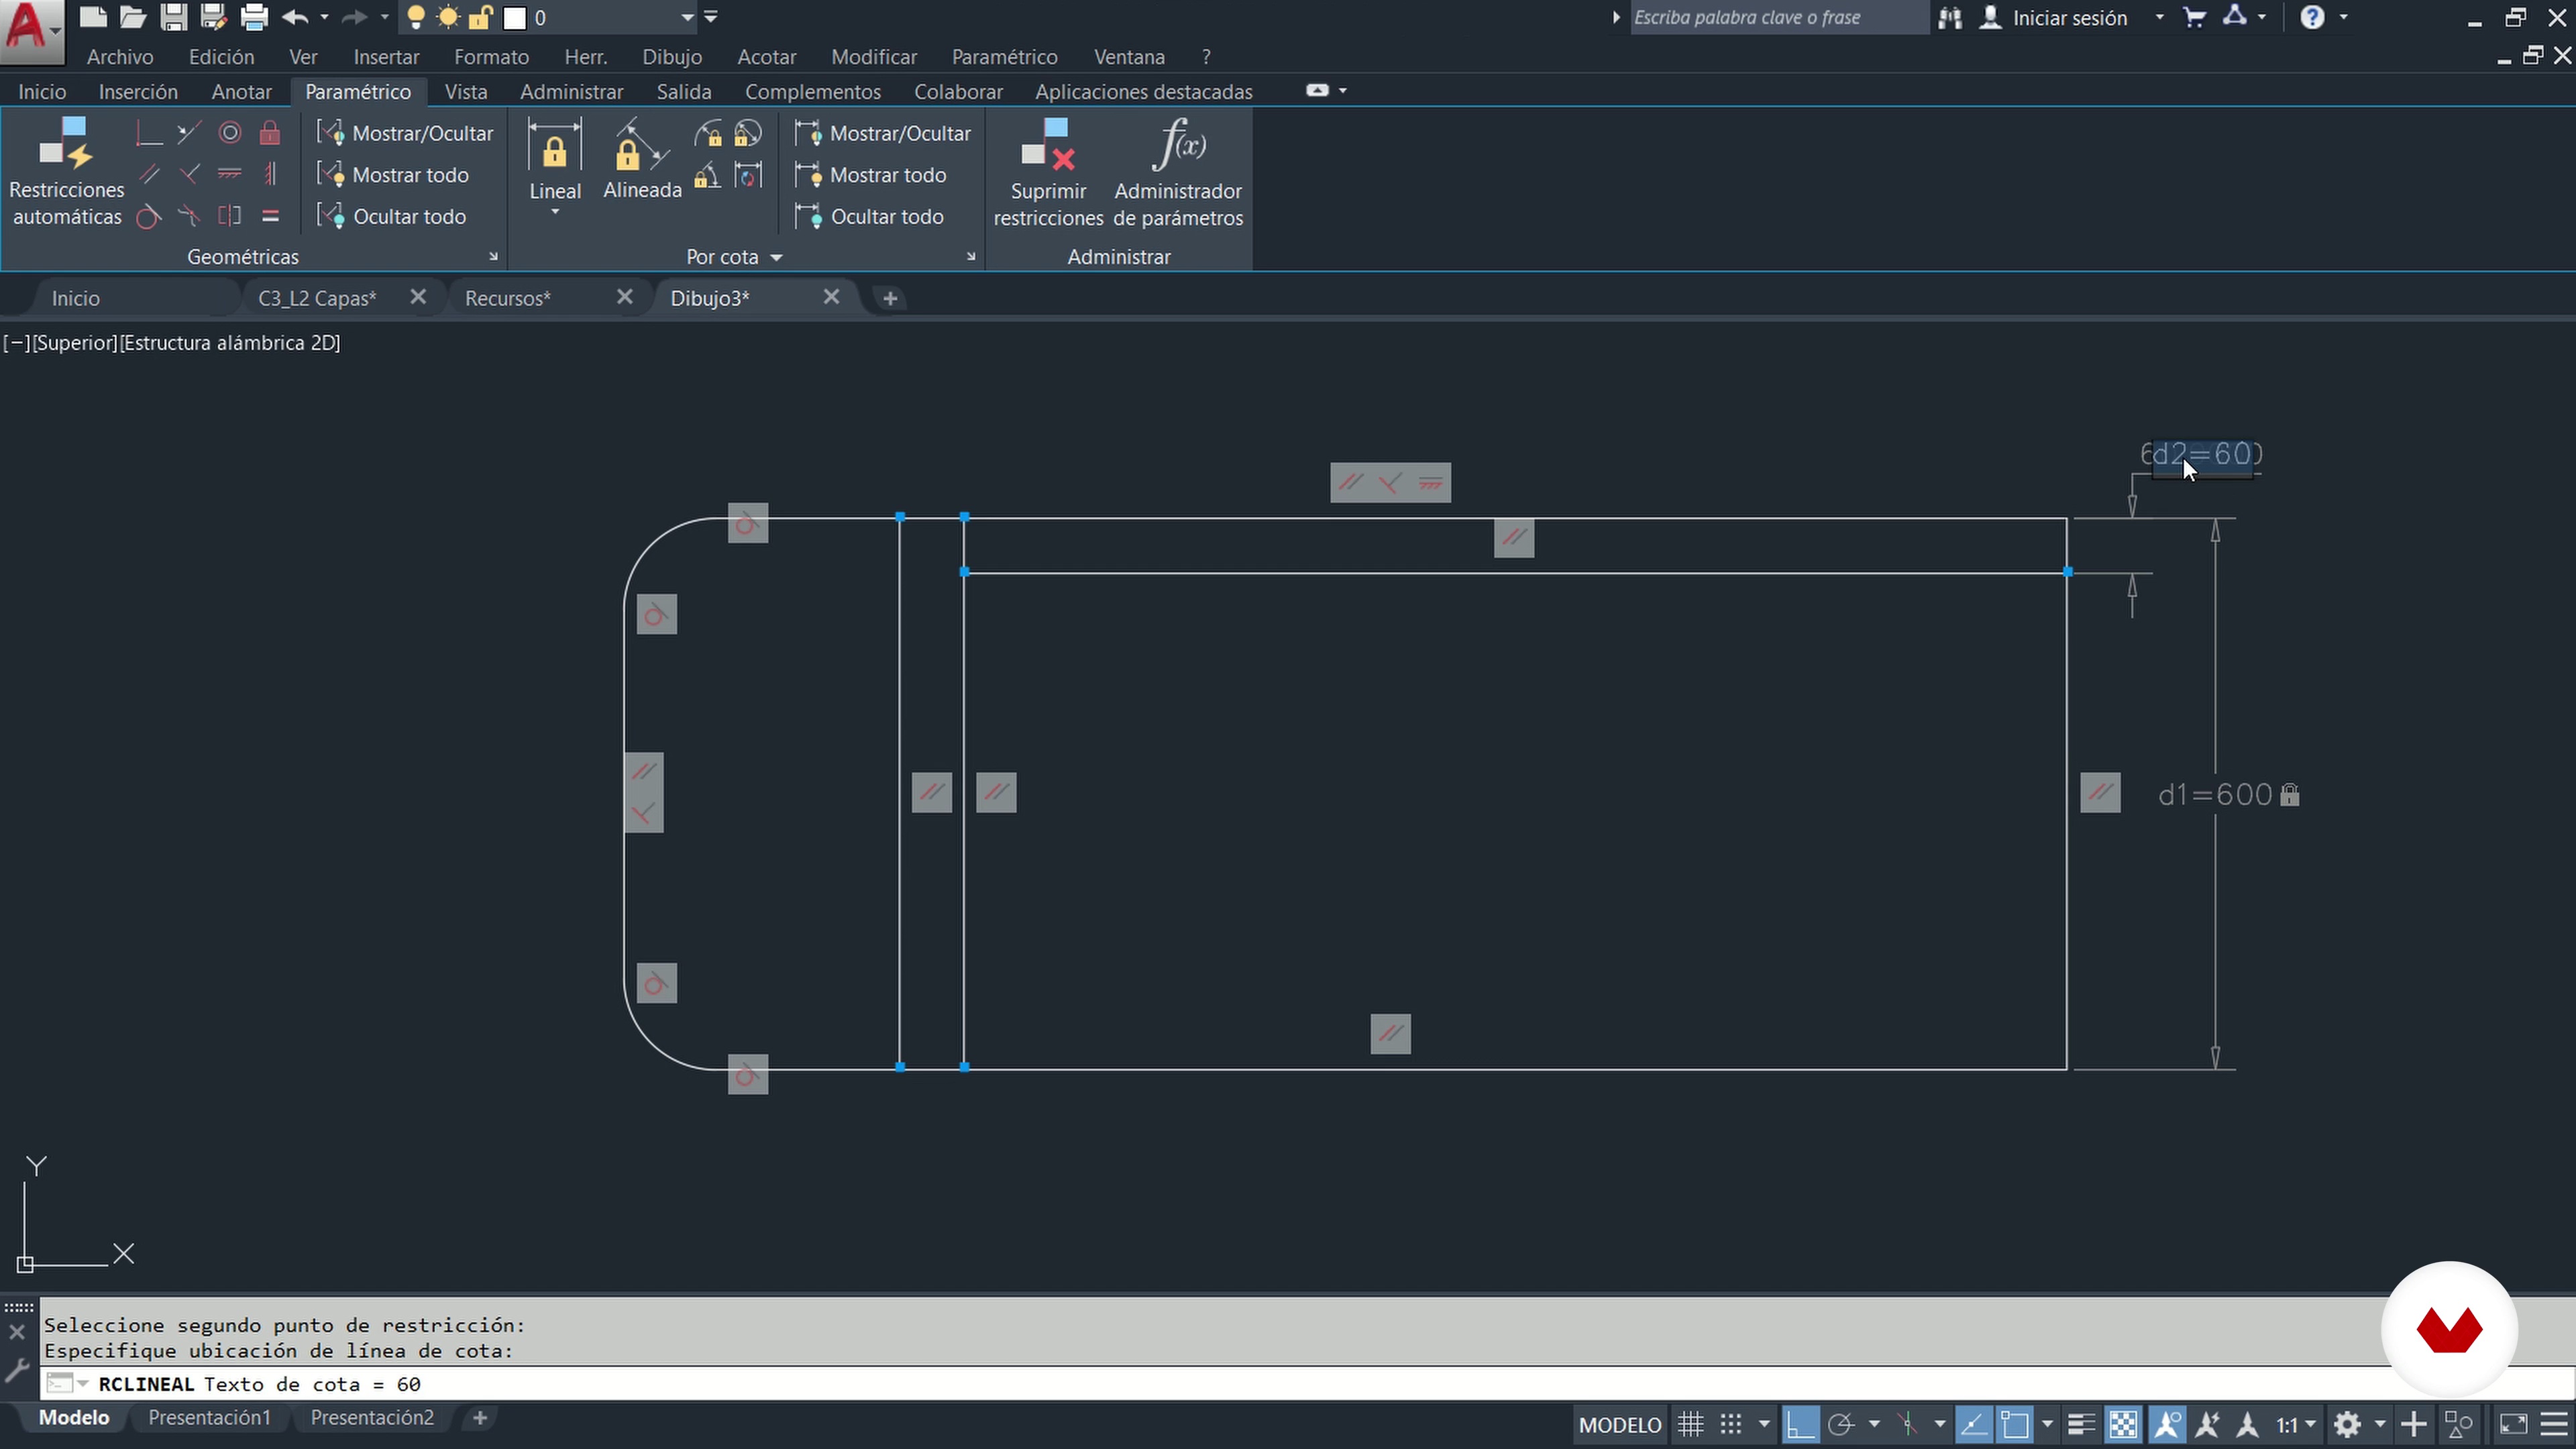
Task: Open the layer dropdown in quick access toolbar
Action: pyautogui.click(x=687, y=17)
